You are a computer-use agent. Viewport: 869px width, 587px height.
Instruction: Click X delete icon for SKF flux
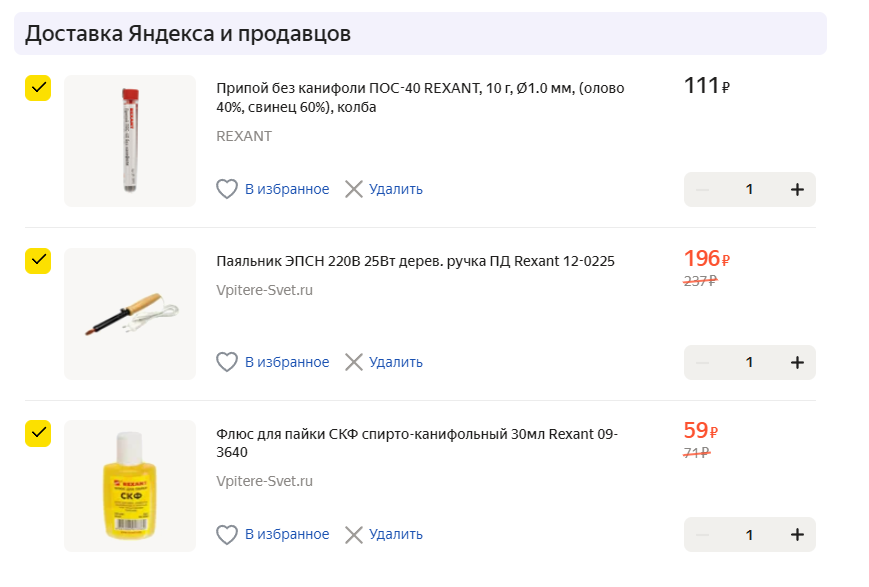pyautogui.click(x=354, y=535)
